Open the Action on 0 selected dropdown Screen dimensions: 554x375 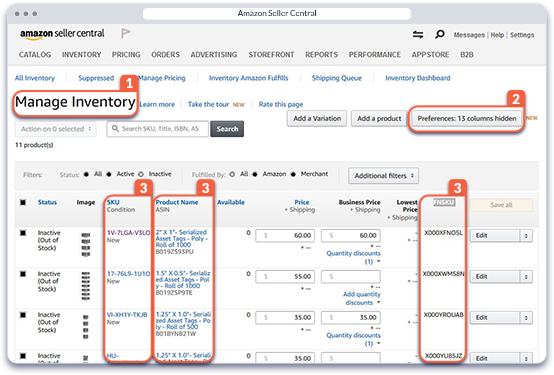click(x=55, y=129)
